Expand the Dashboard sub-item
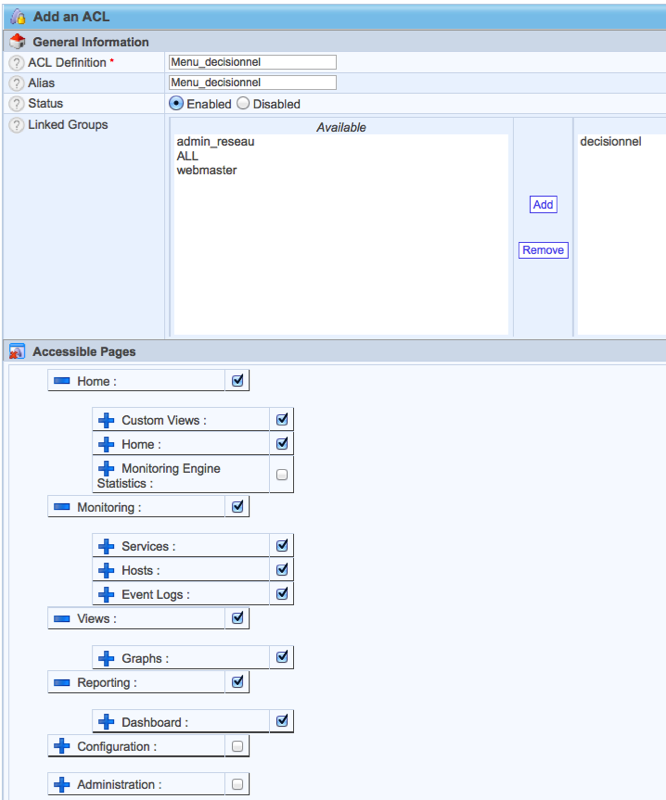 pyautogui.click(x=106, y=722)
